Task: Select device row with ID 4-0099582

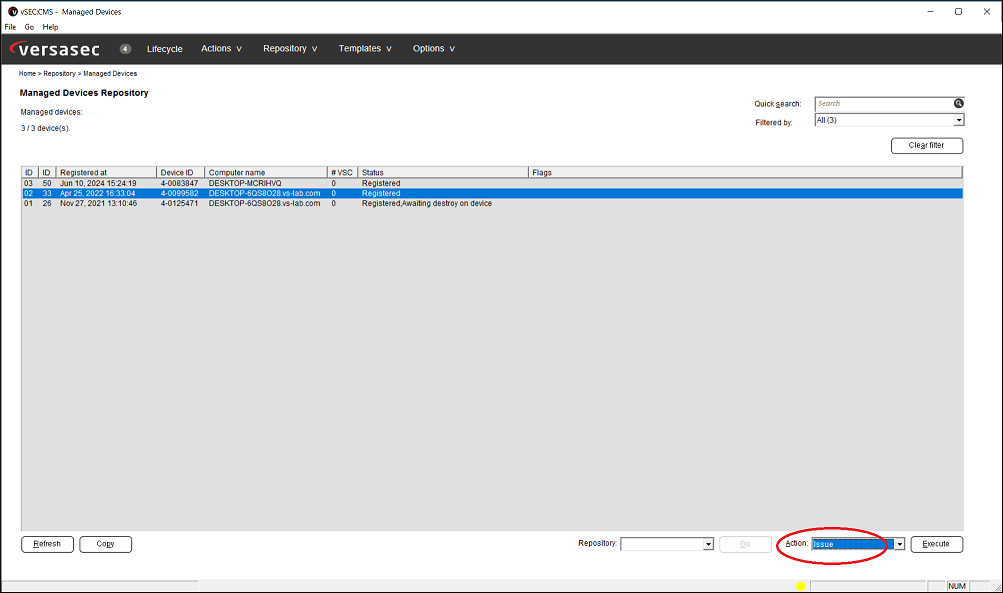Action: [492, 193]
